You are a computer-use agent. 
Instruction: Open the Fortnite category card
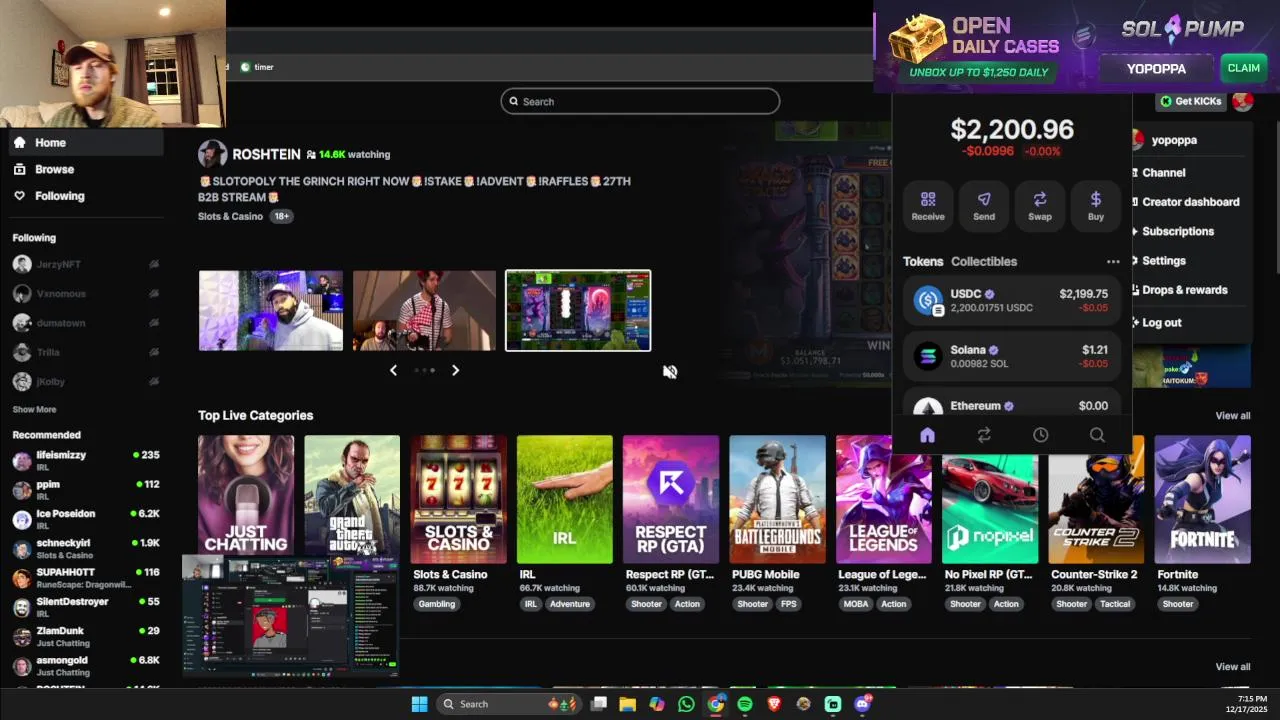point(1203,499)
